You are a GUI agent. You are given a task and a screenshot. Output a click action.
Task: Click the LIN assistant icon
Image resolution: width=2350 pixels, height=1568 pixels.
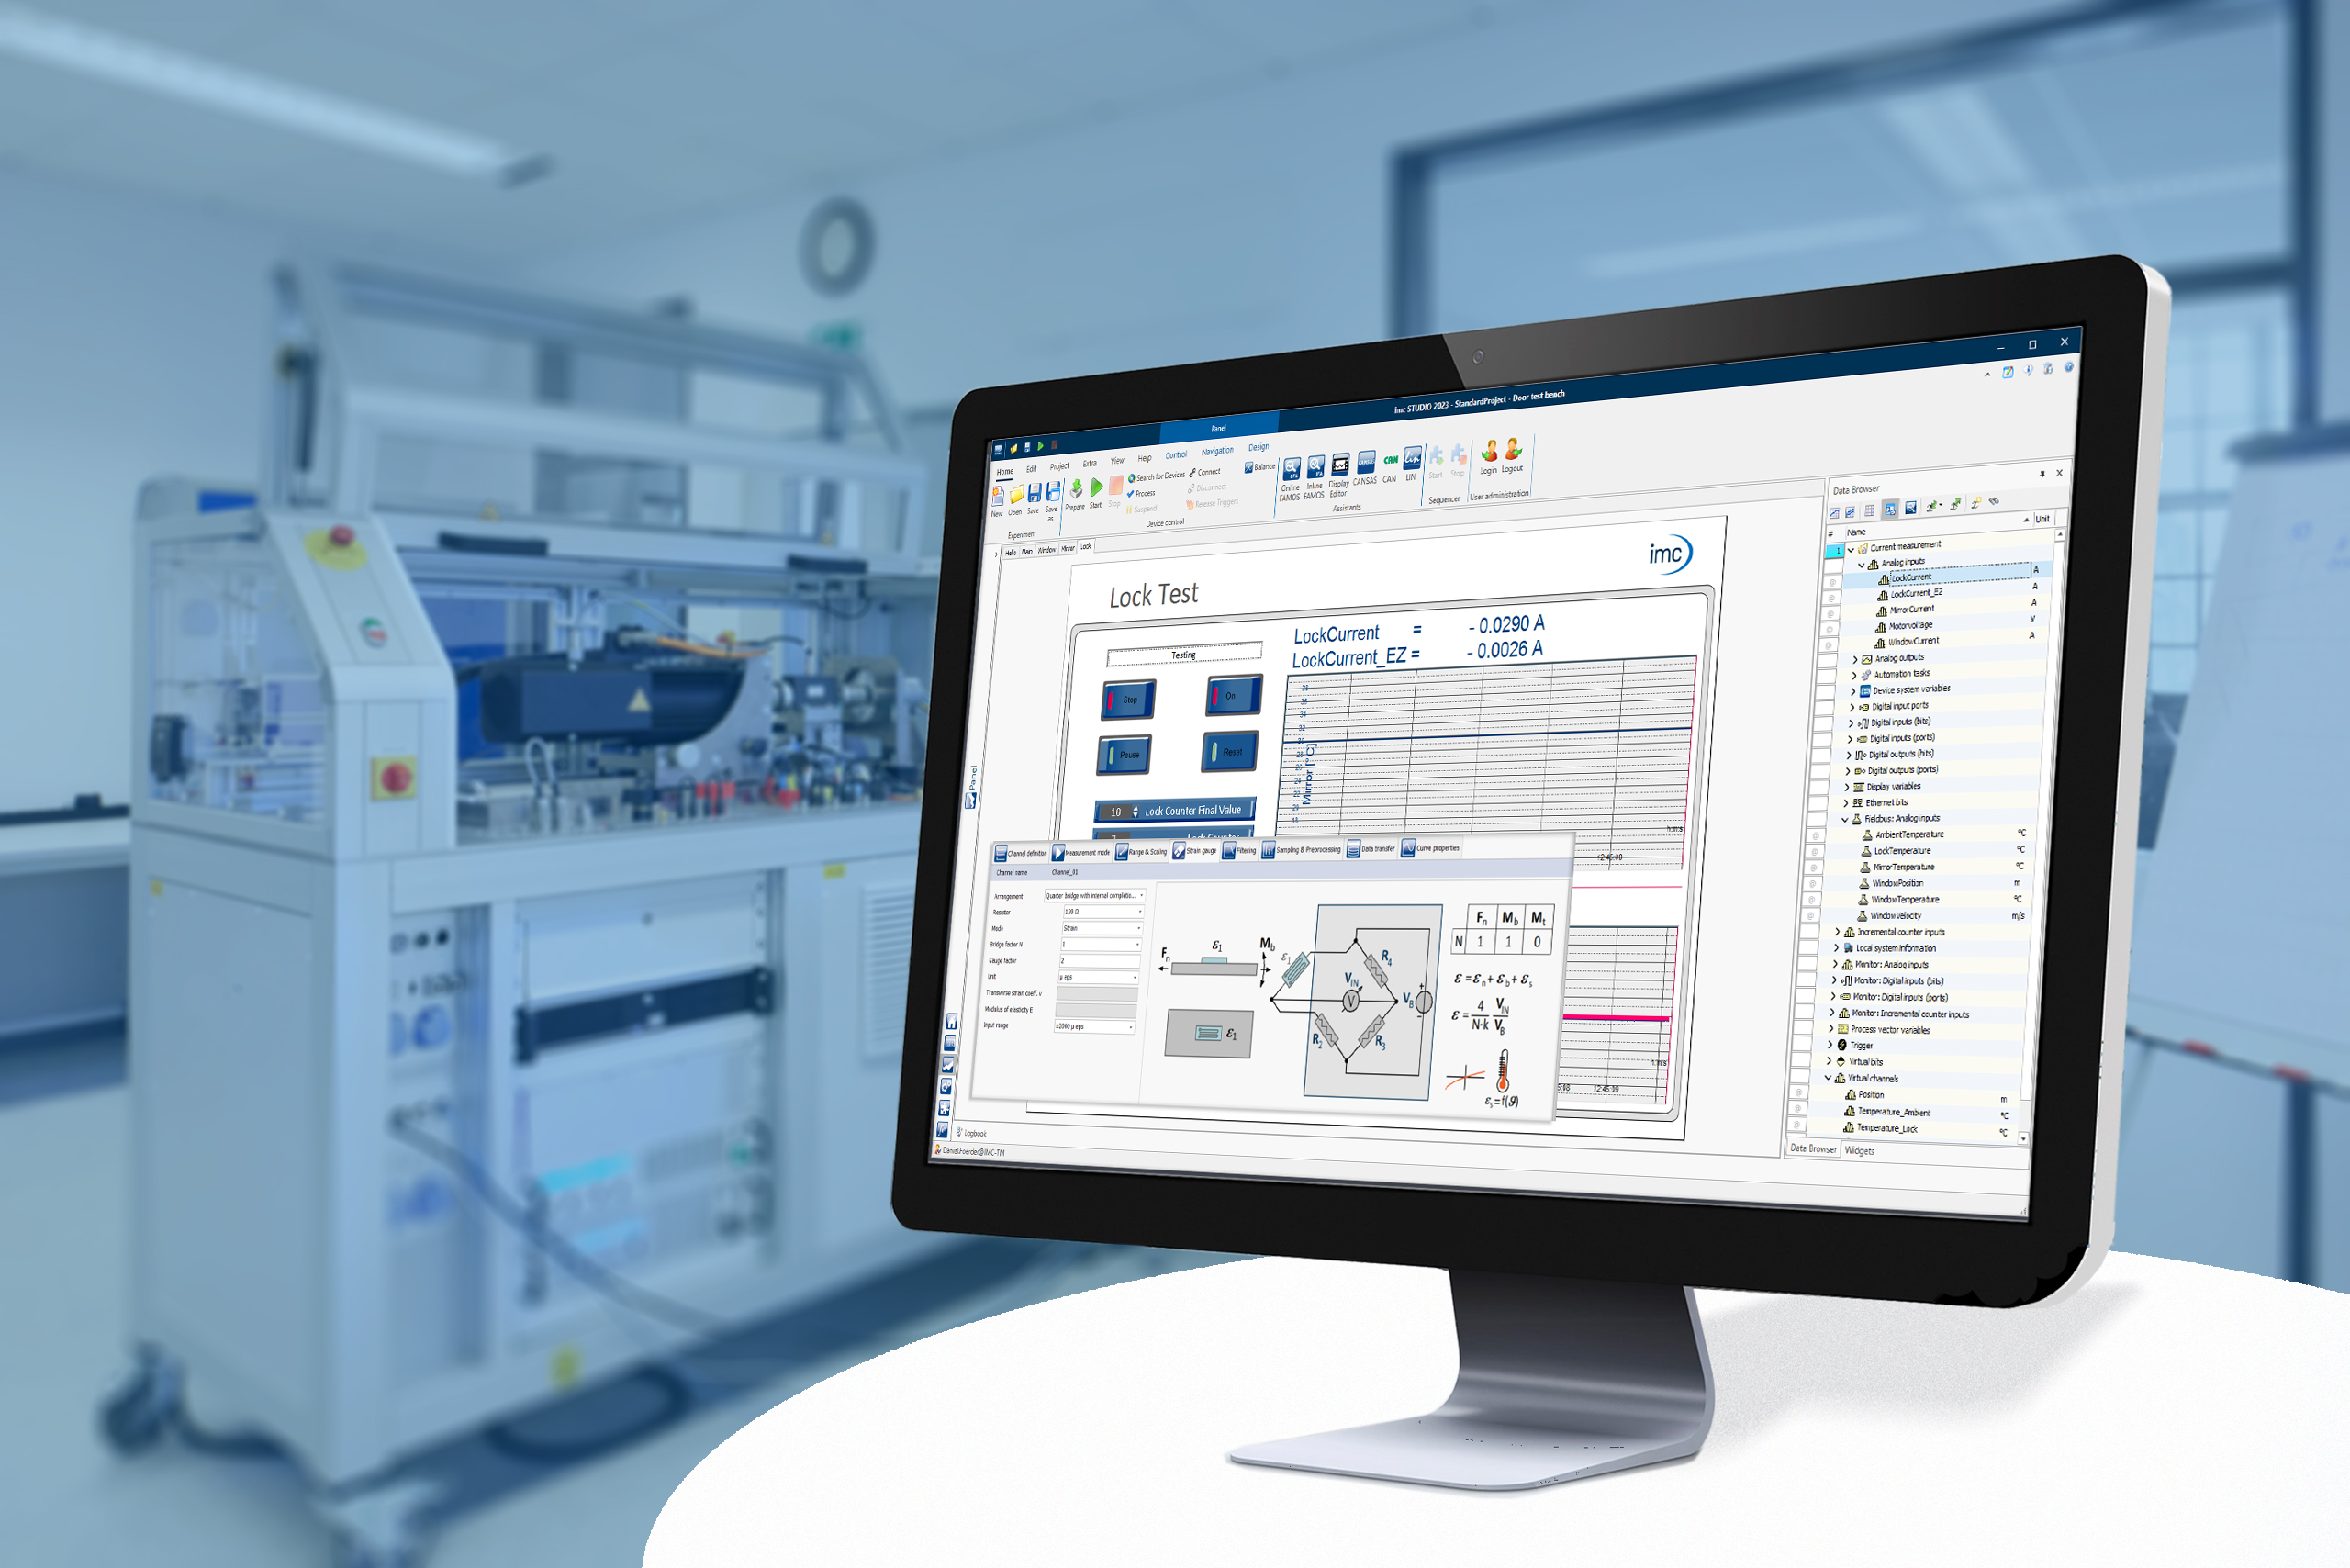(1412, 460)
